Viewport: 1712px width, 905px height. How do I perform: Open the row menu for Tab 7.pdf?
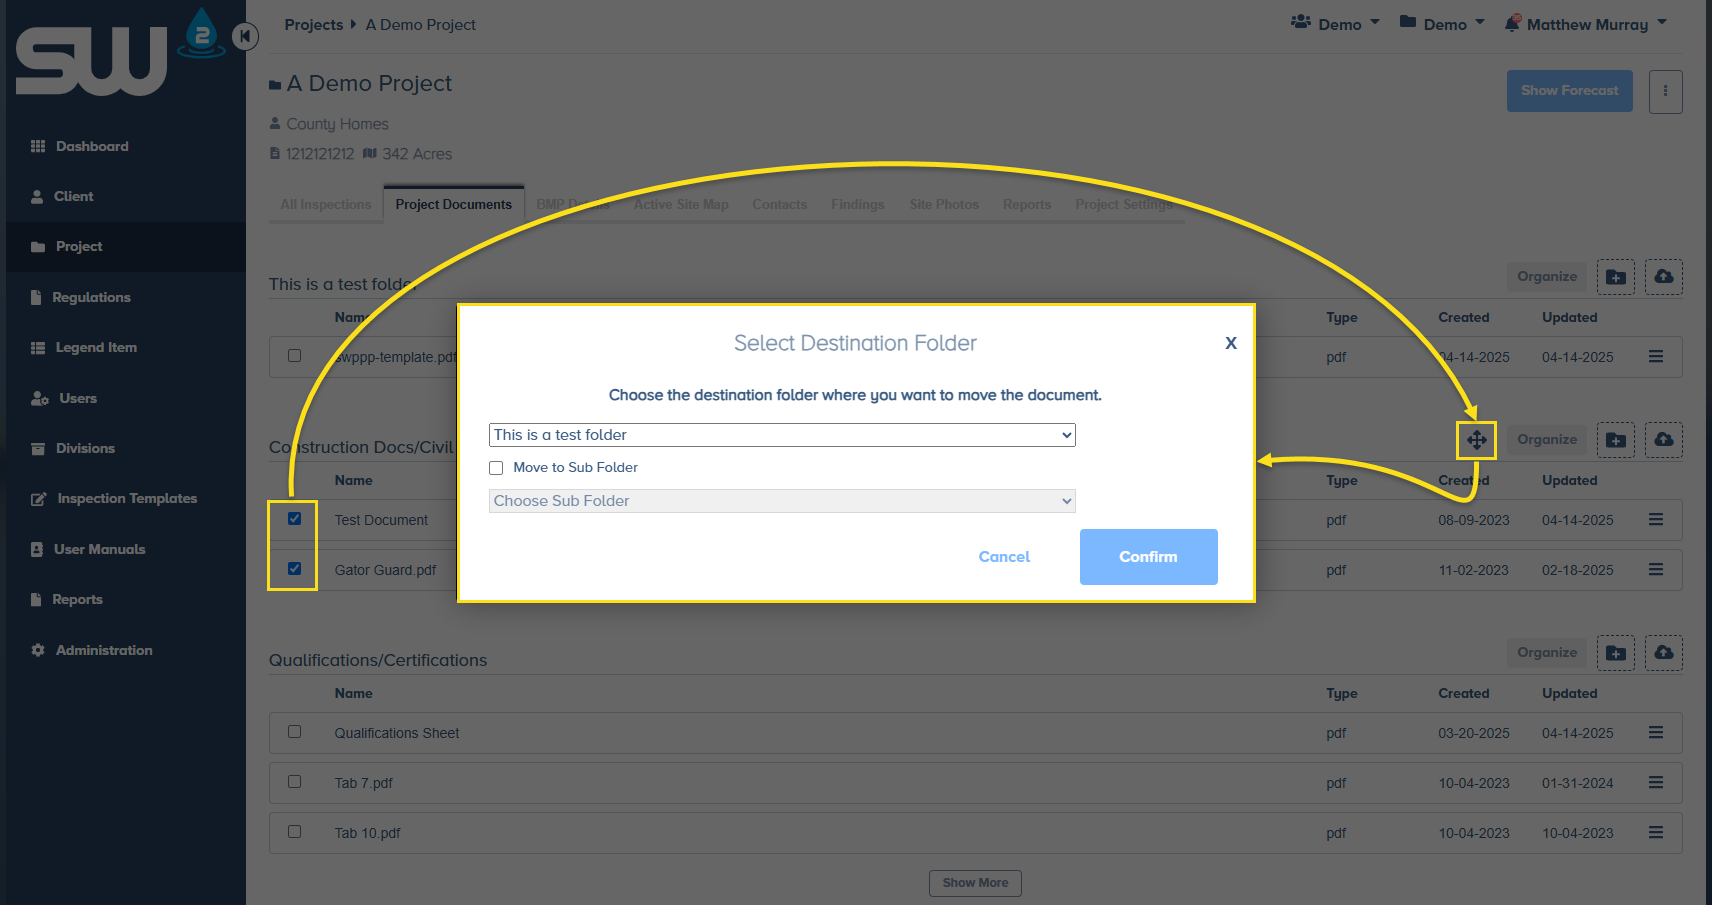pos(1655,783)
